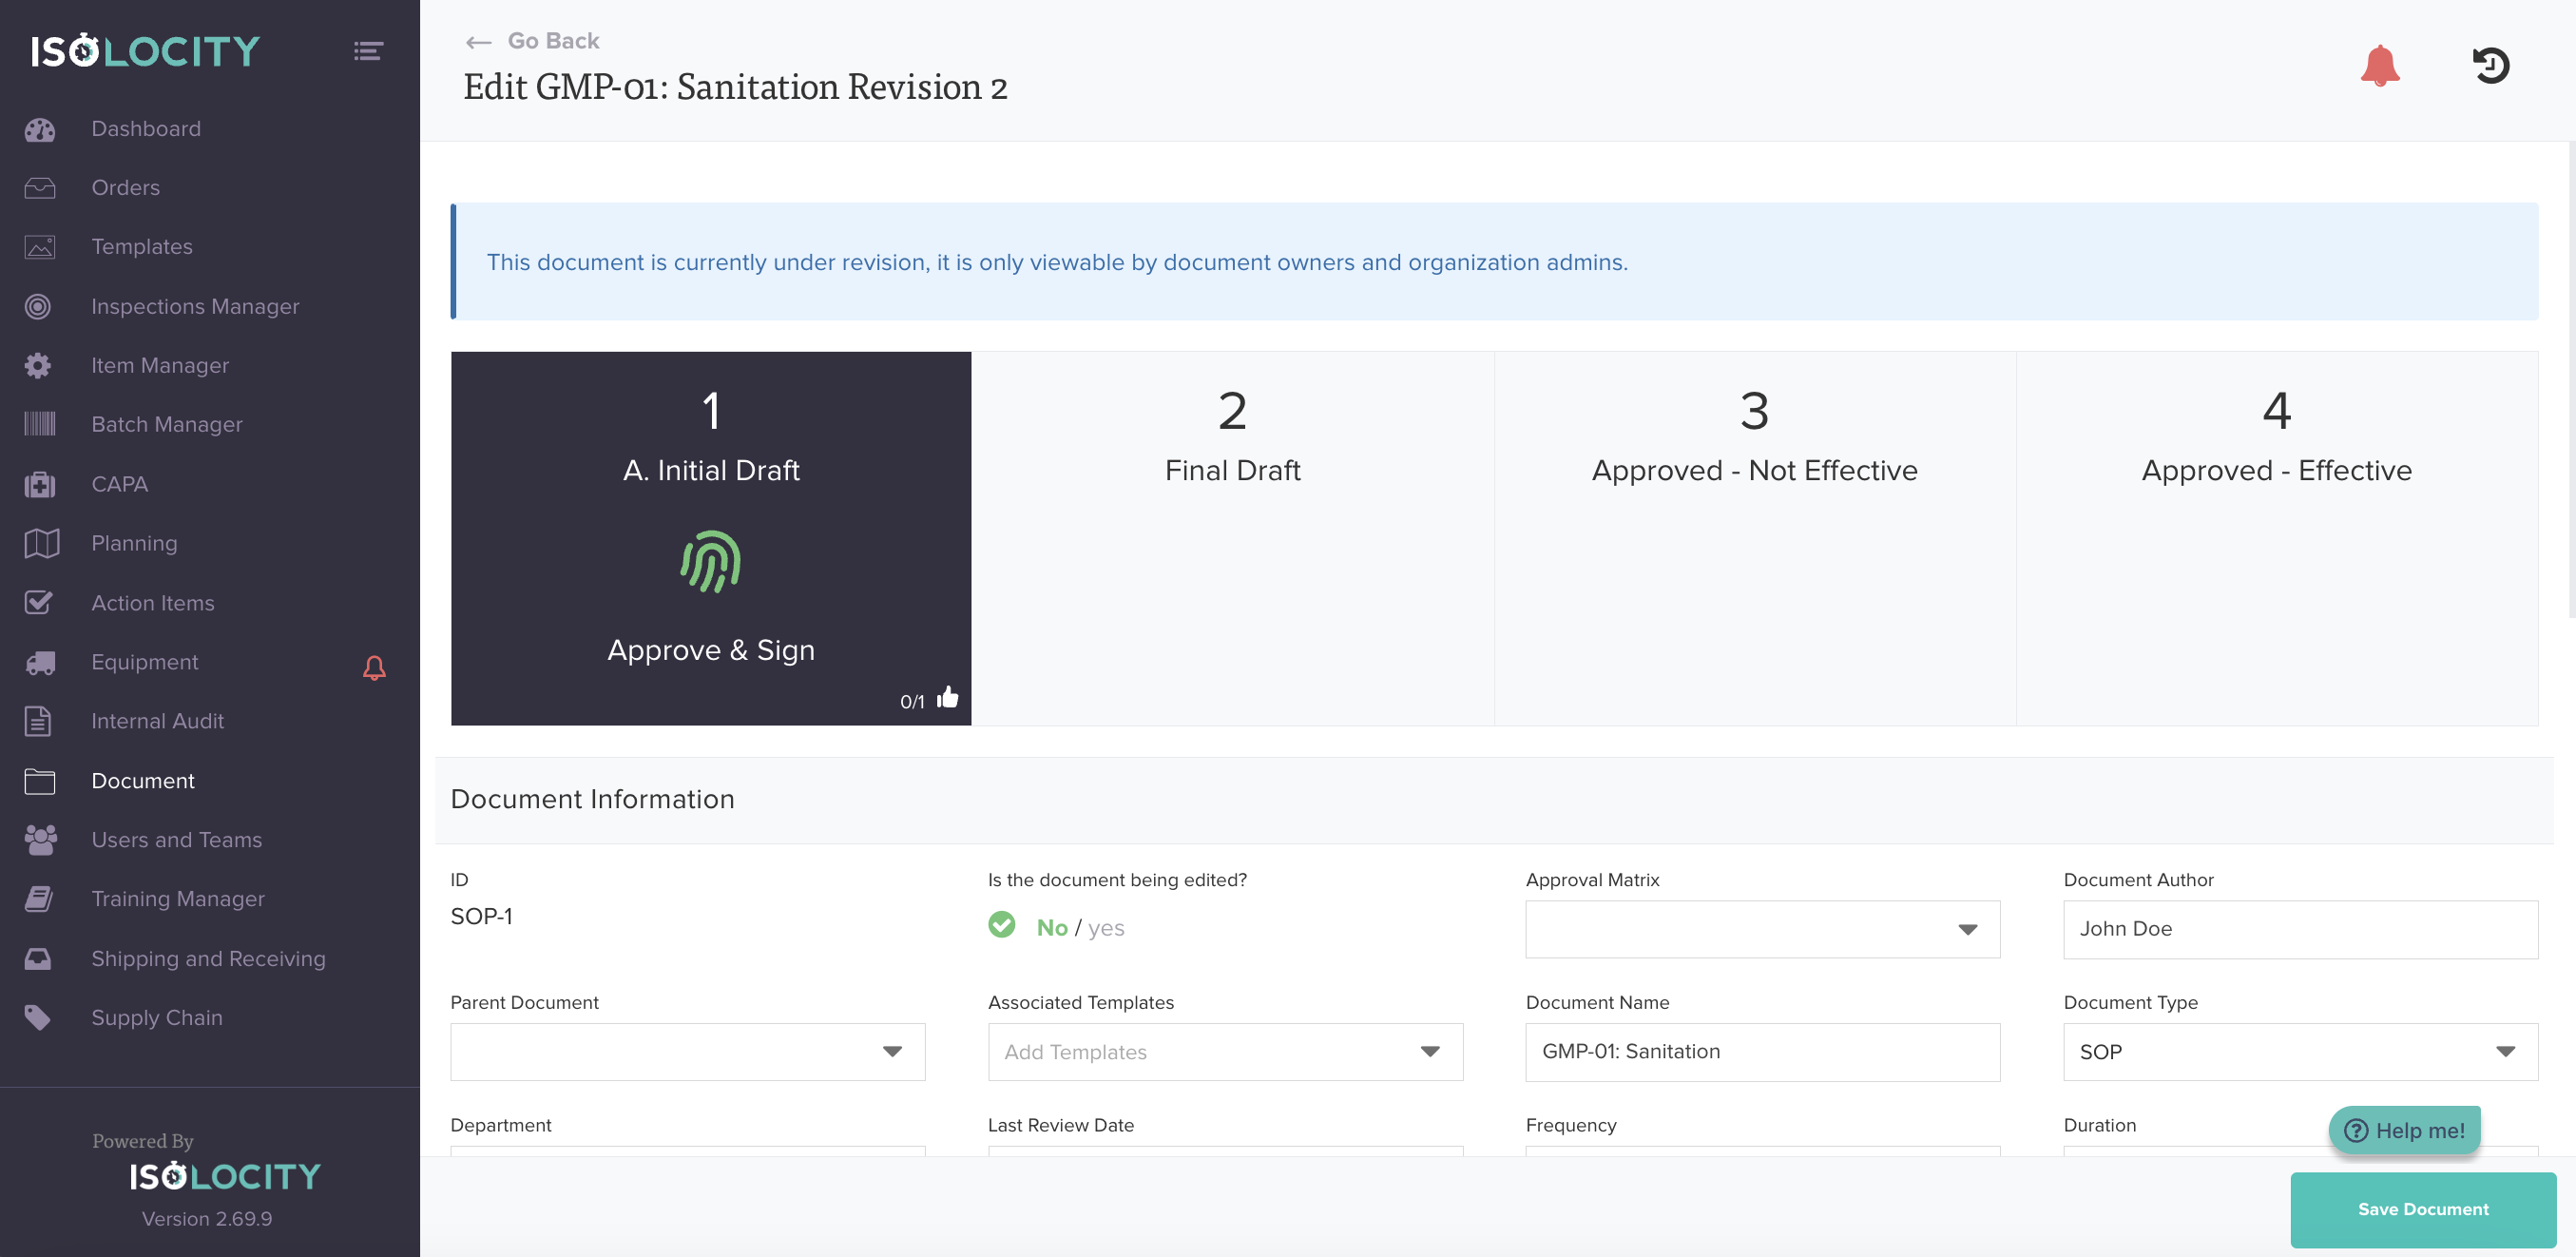Toggle the green check for document edited
The width and height of the screenshot is (2576, 1257).
1001,924
